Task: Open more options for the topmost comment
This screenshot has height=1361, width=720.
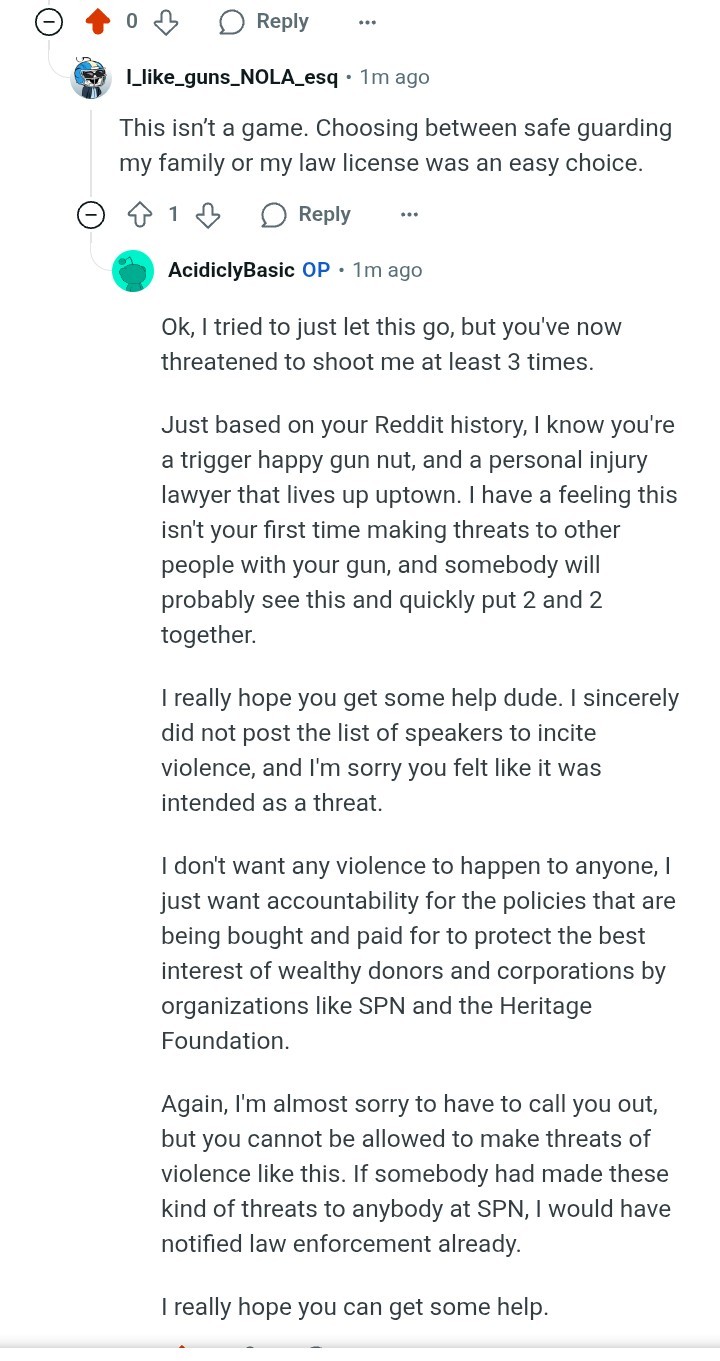Action: point(367,21)
